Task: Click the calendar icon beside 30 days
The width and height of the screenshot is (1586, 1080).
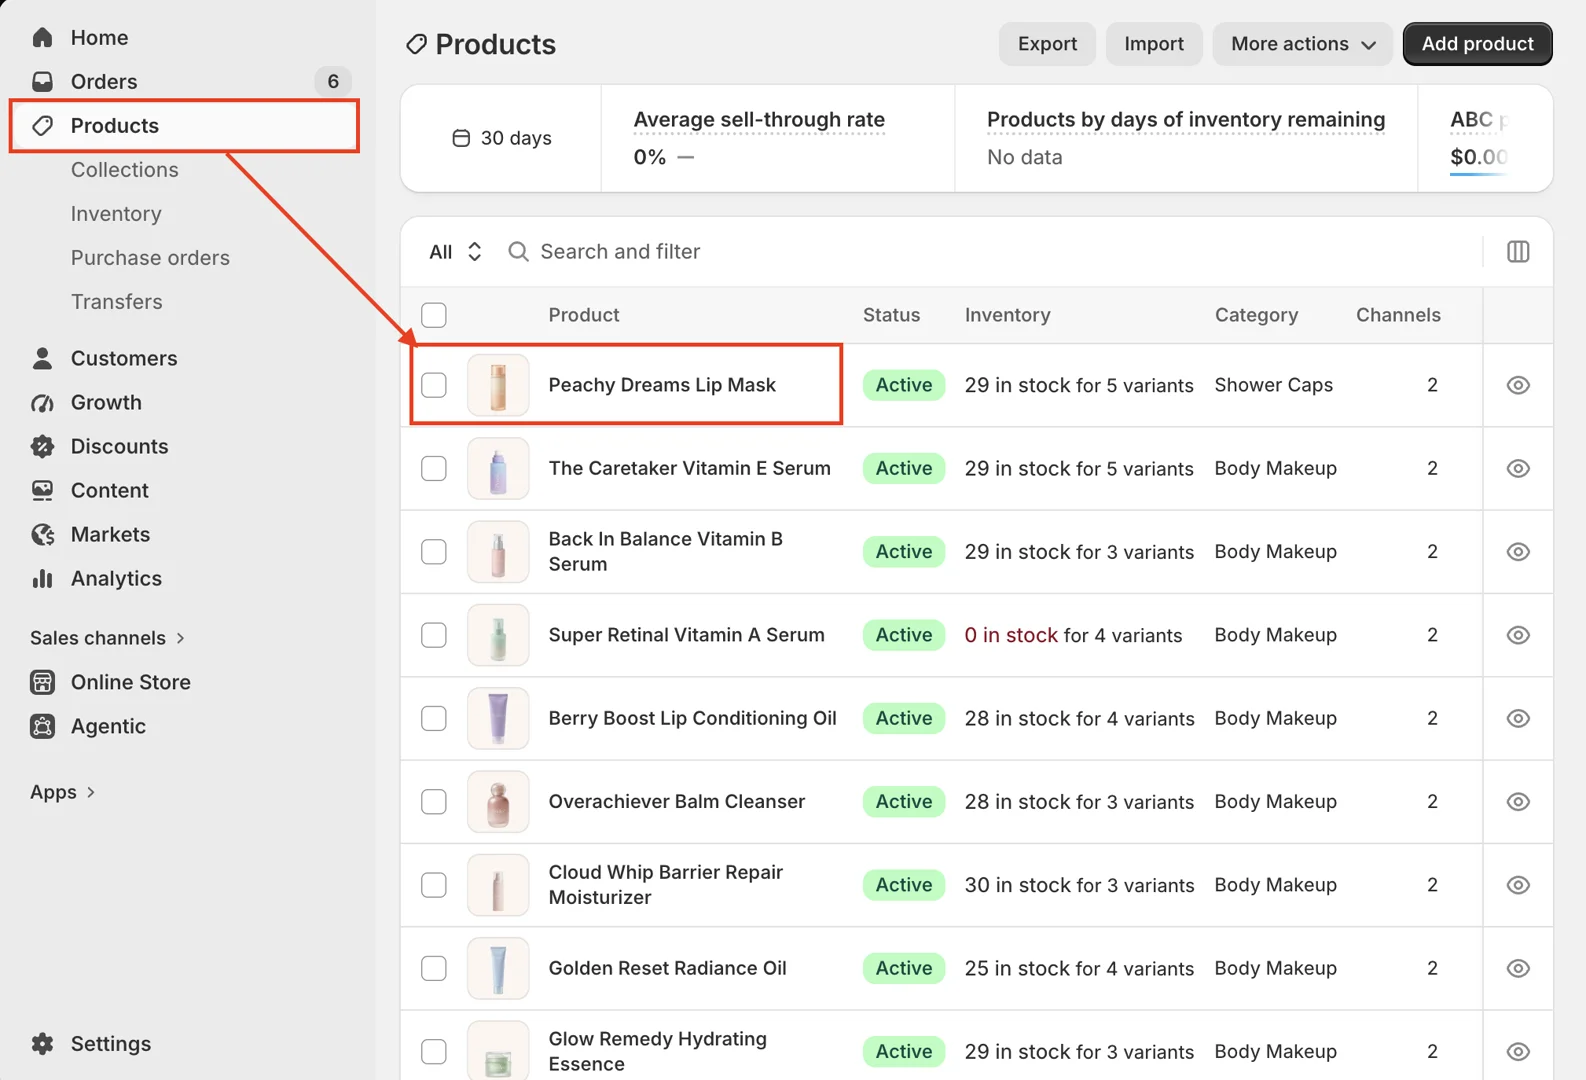Action: (461, 138)
